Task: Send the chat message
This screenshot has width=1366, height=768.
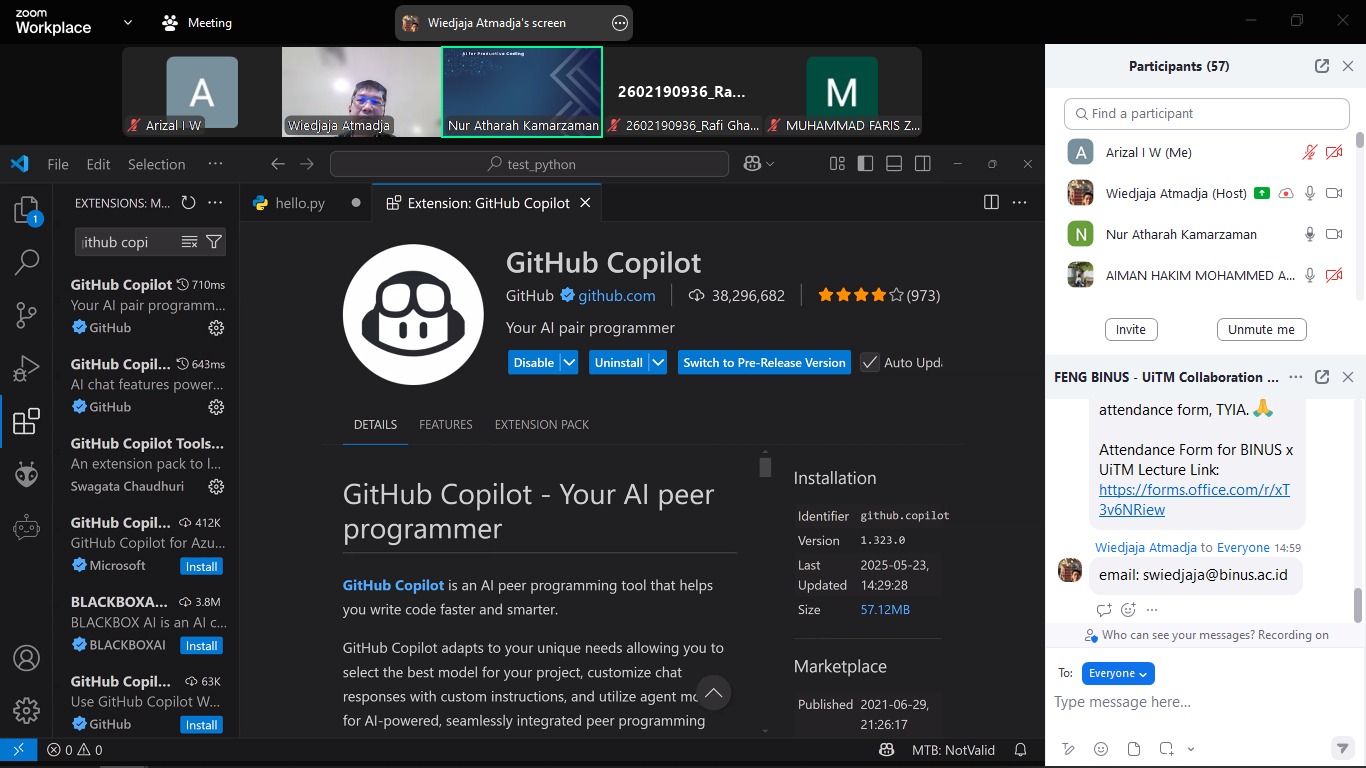Action: pos(1342,748)
